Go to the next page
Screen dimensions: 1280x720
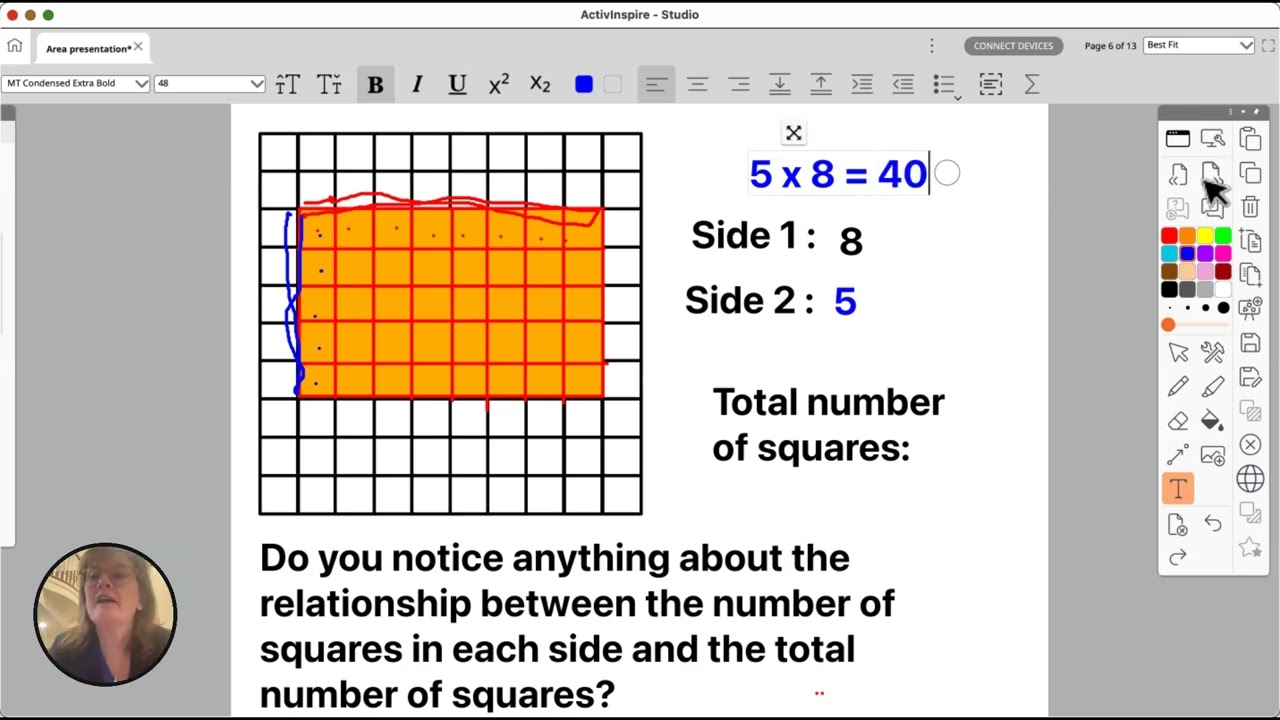tap(1211, 174)
